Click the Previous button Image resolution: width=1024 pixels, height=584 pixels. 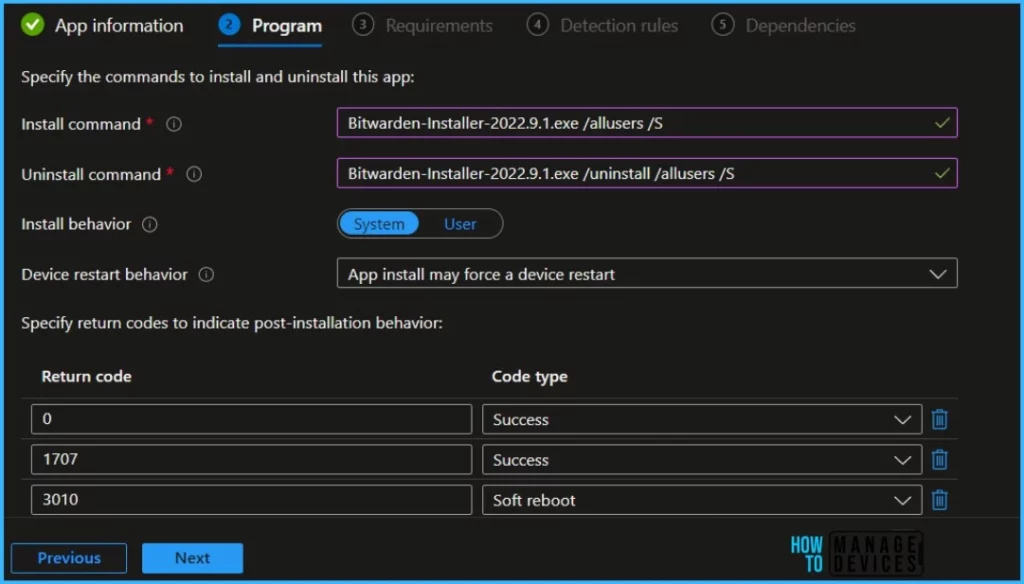point(69,558)
